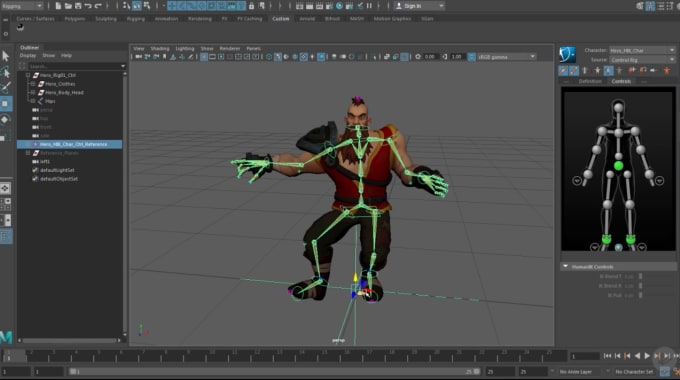Click the Play backwards button
Viewport: 680px width, 380px height.
coord(637,356)
